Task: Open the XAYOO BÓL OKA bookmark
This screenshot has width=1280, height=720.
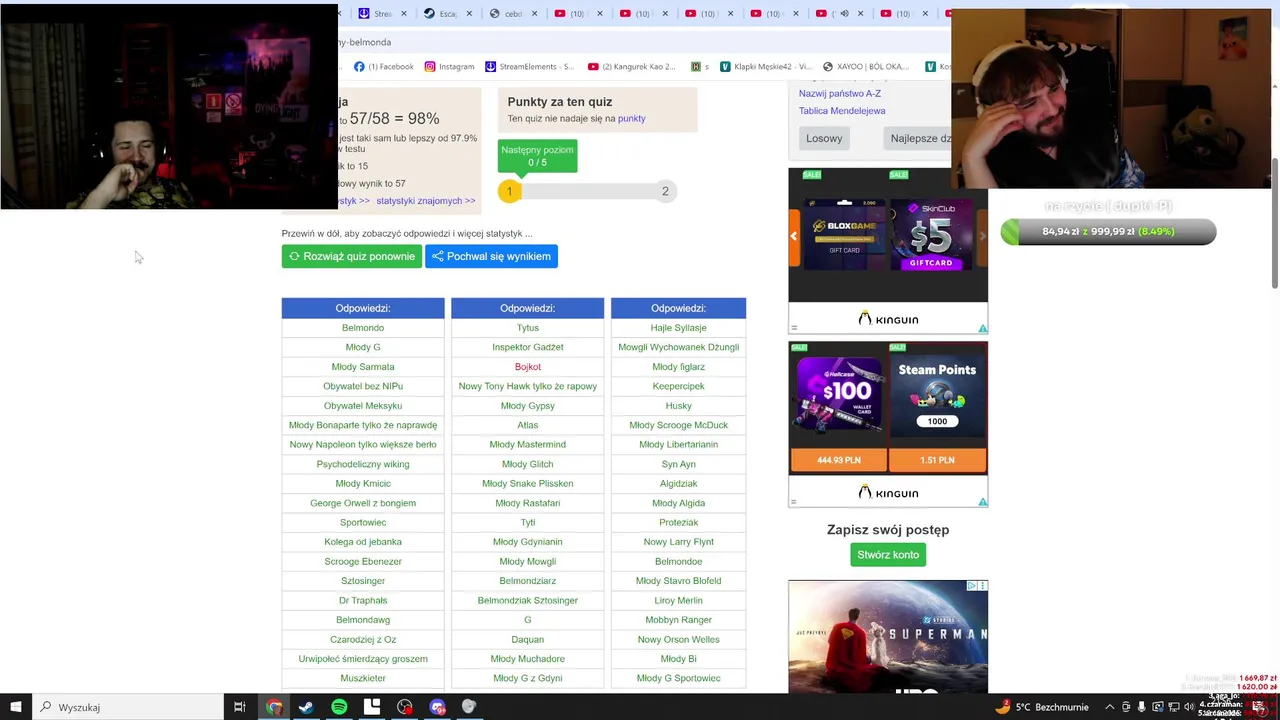Action: pyautogui.click(x=866, y=67)
